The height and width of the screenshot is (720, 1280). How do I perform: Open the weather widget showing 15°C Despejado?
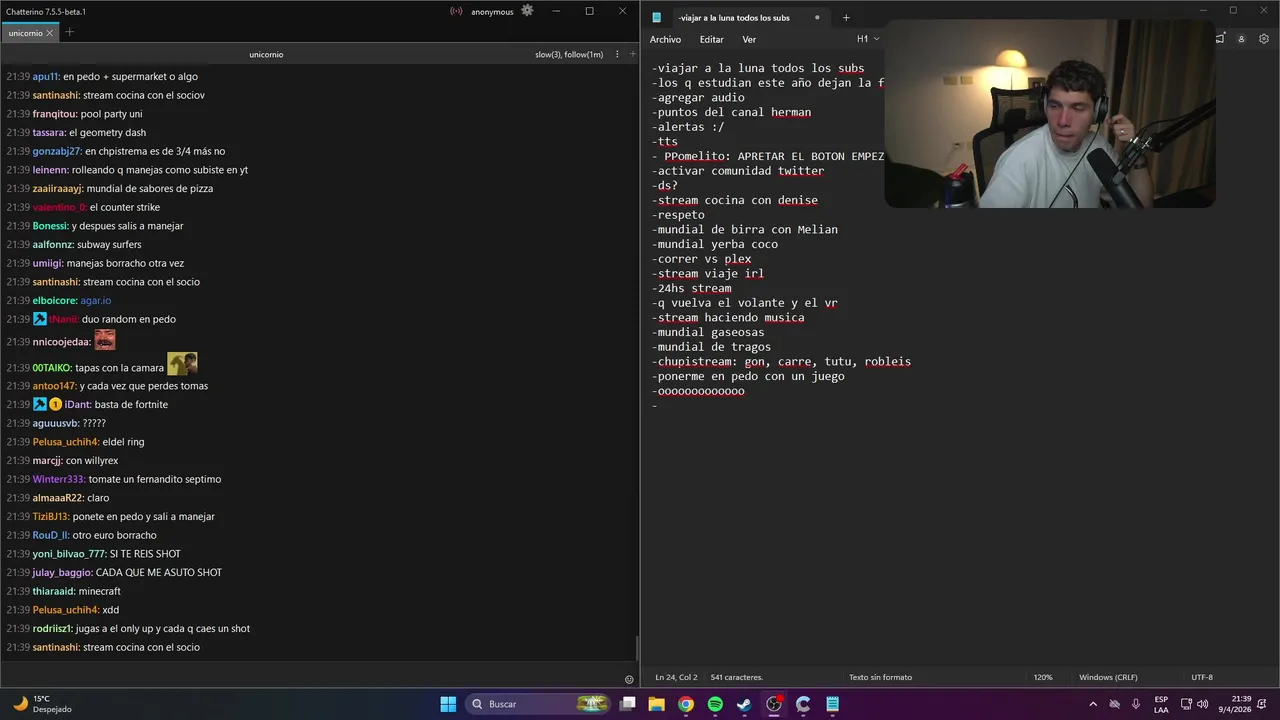tap(40, 704)
